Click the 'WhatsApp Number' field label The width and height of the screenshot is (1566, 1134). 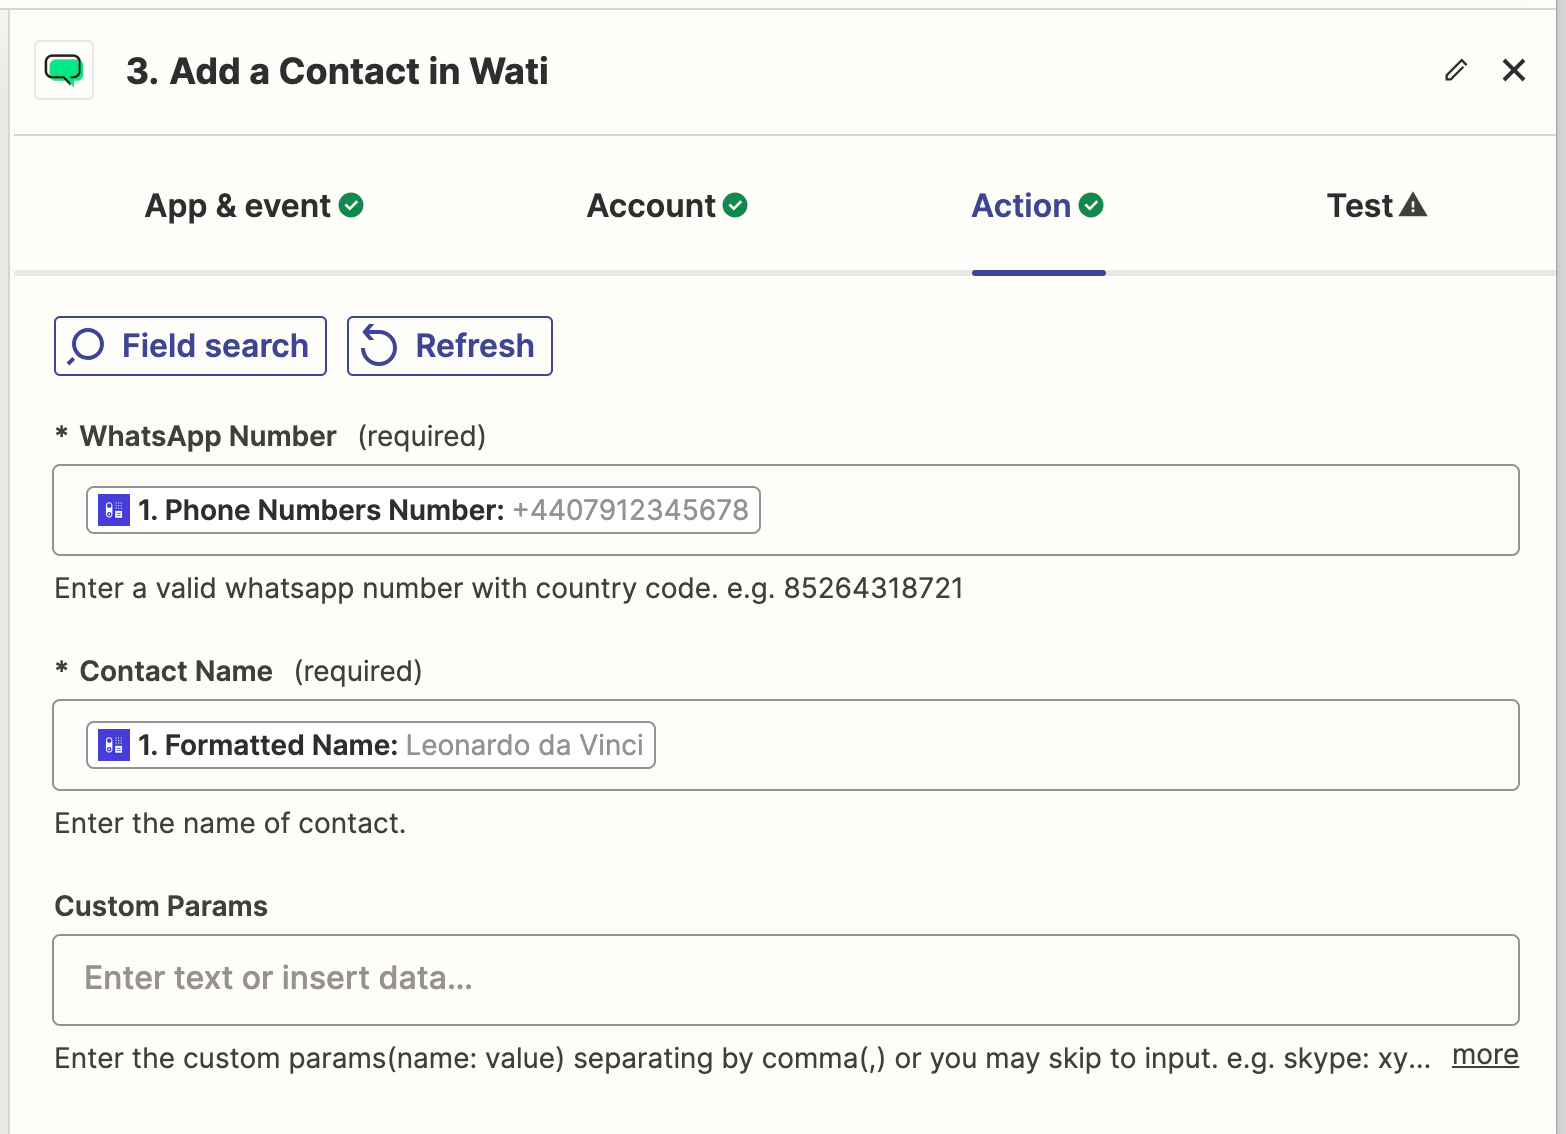[x=208, y=436]
